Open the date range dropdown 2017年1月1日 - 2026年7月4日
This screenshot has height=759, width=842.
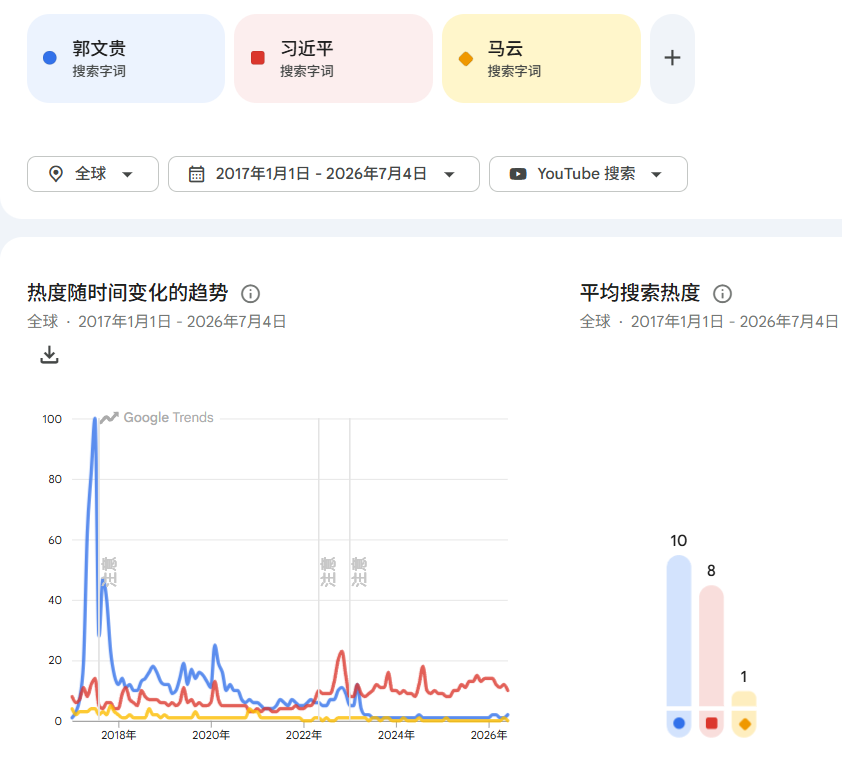coord(324,174)
